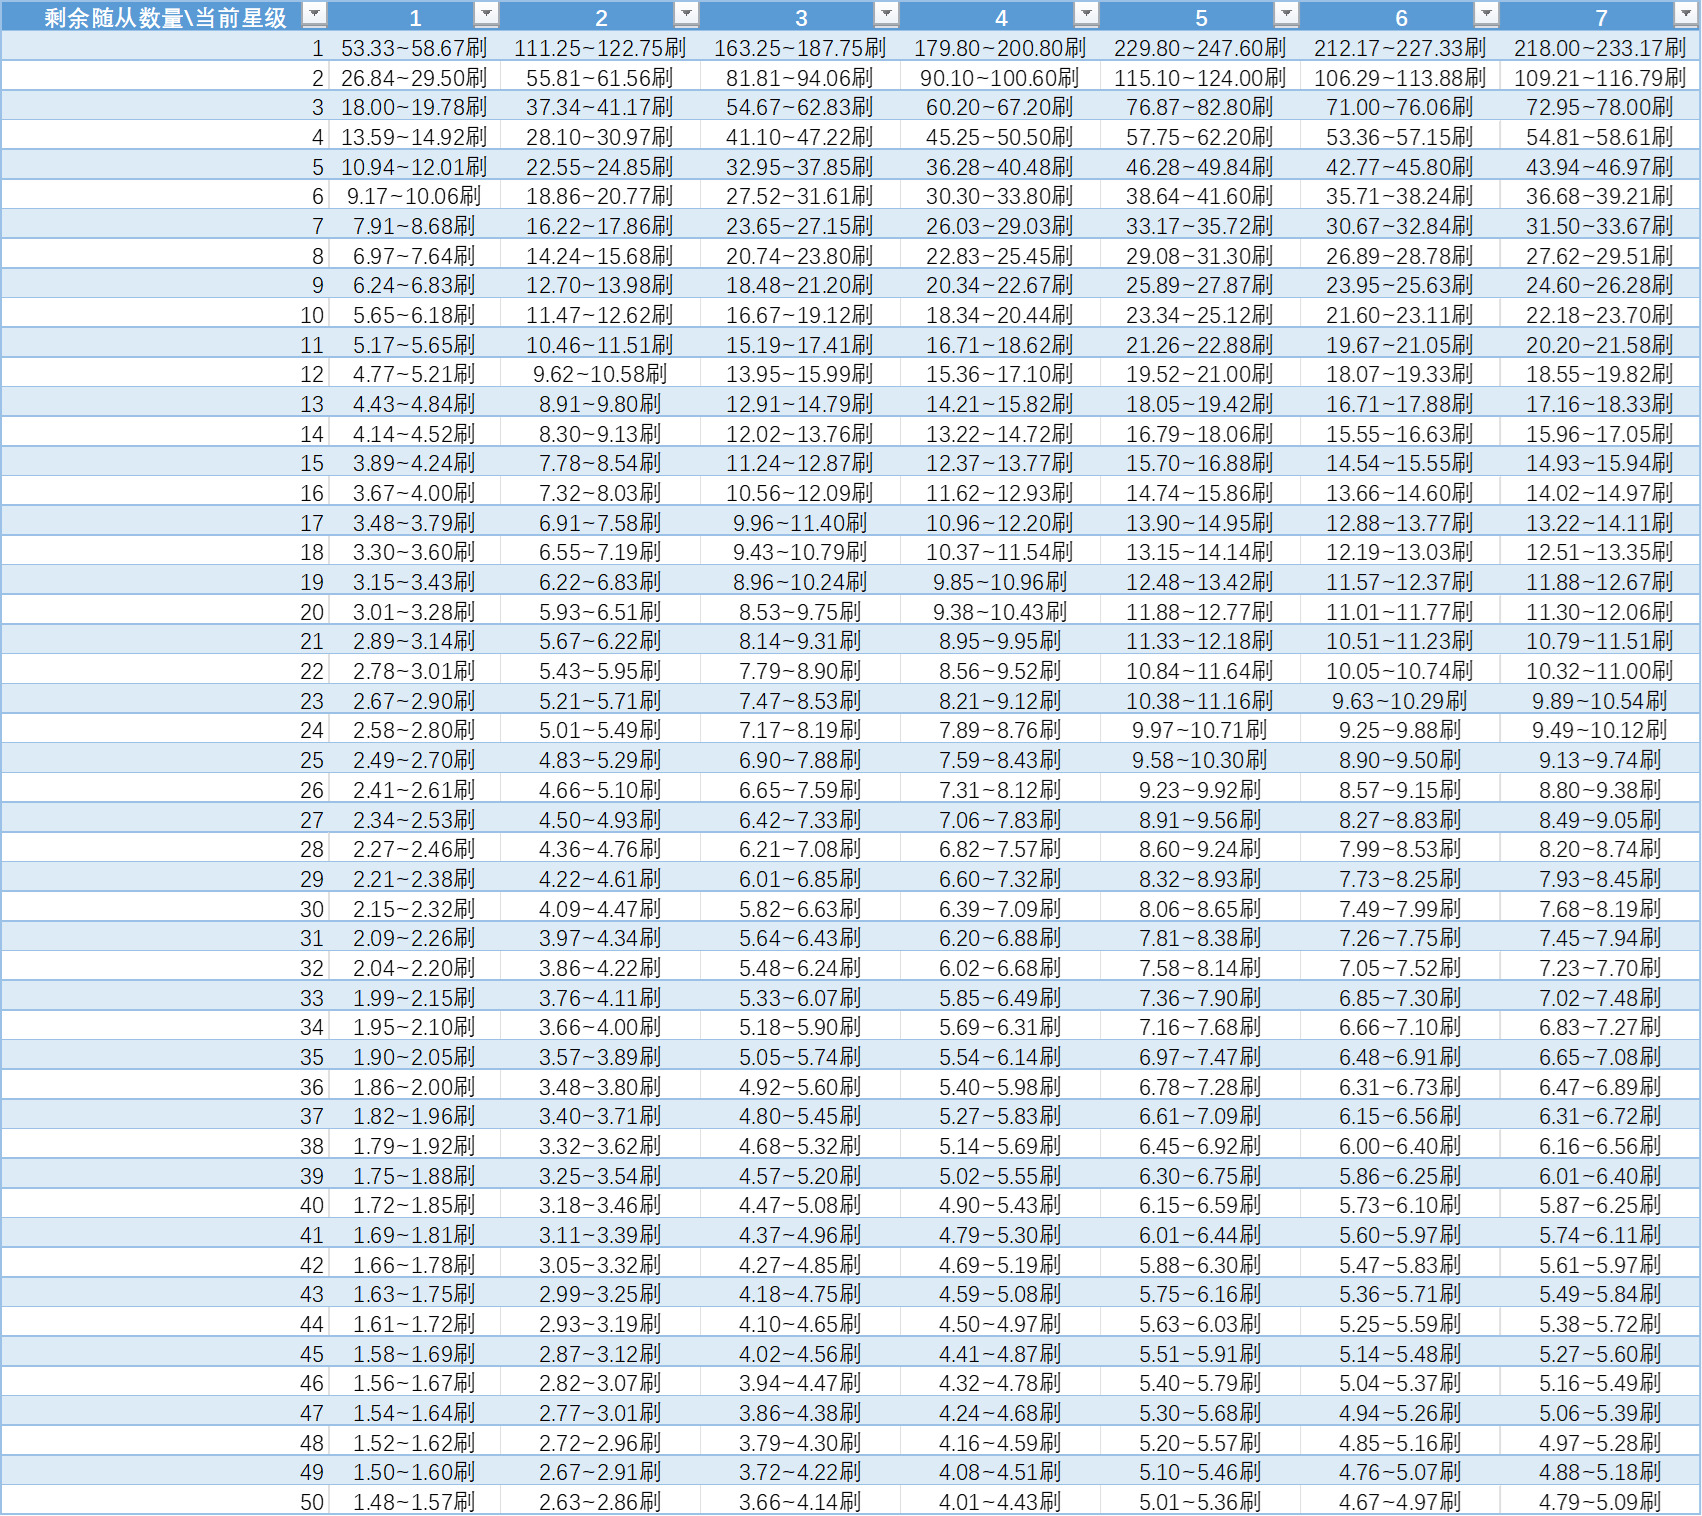
Task: Open filter dropdown for column 1
Action: [x=486, y=14]
